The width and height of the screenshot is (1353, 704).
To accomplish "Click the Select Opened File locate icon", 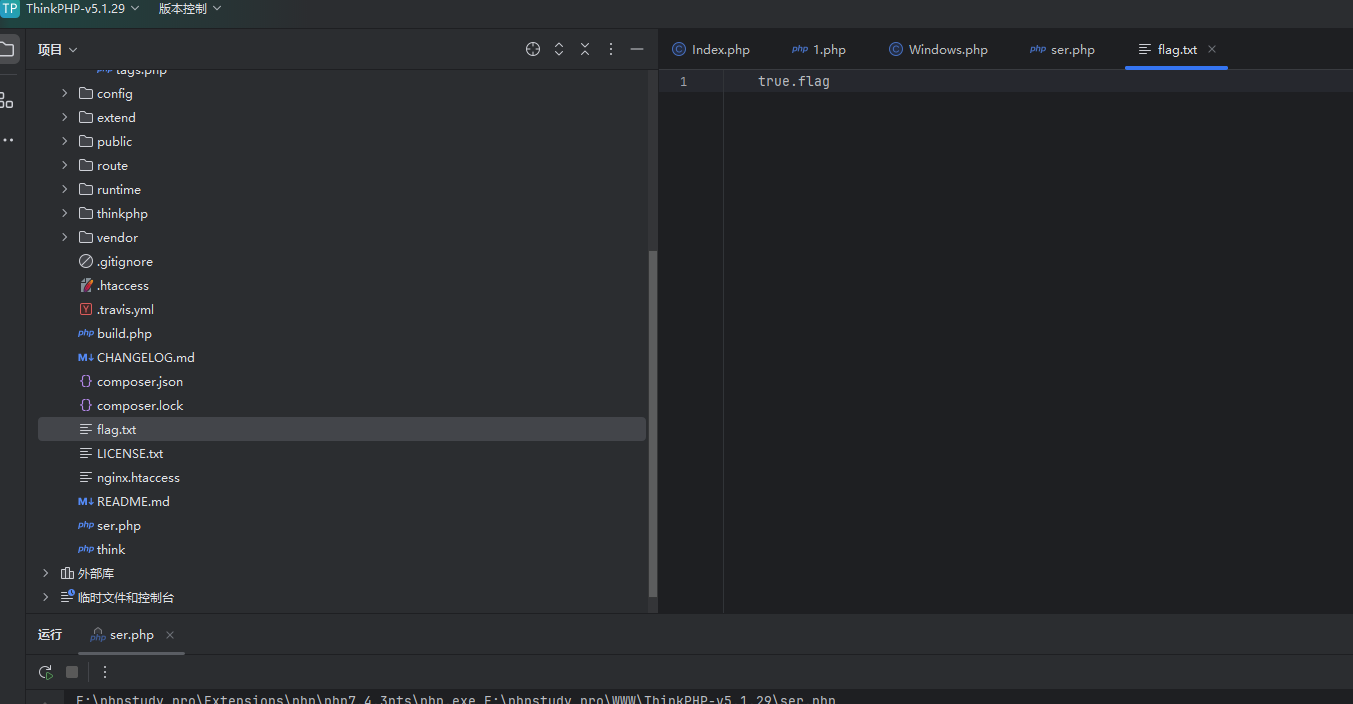I will click(533, 49).
